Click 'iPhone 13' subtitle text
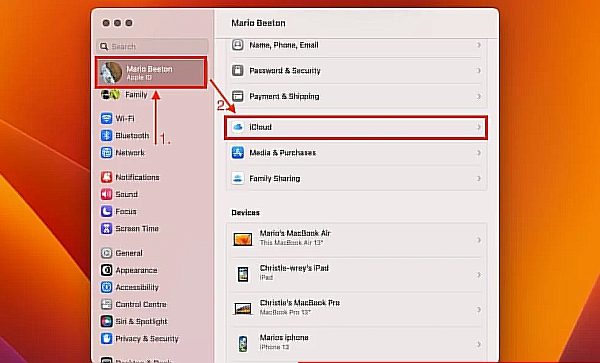Image resolution: width=600 pixels, height=363 pixels. [274, 347]
